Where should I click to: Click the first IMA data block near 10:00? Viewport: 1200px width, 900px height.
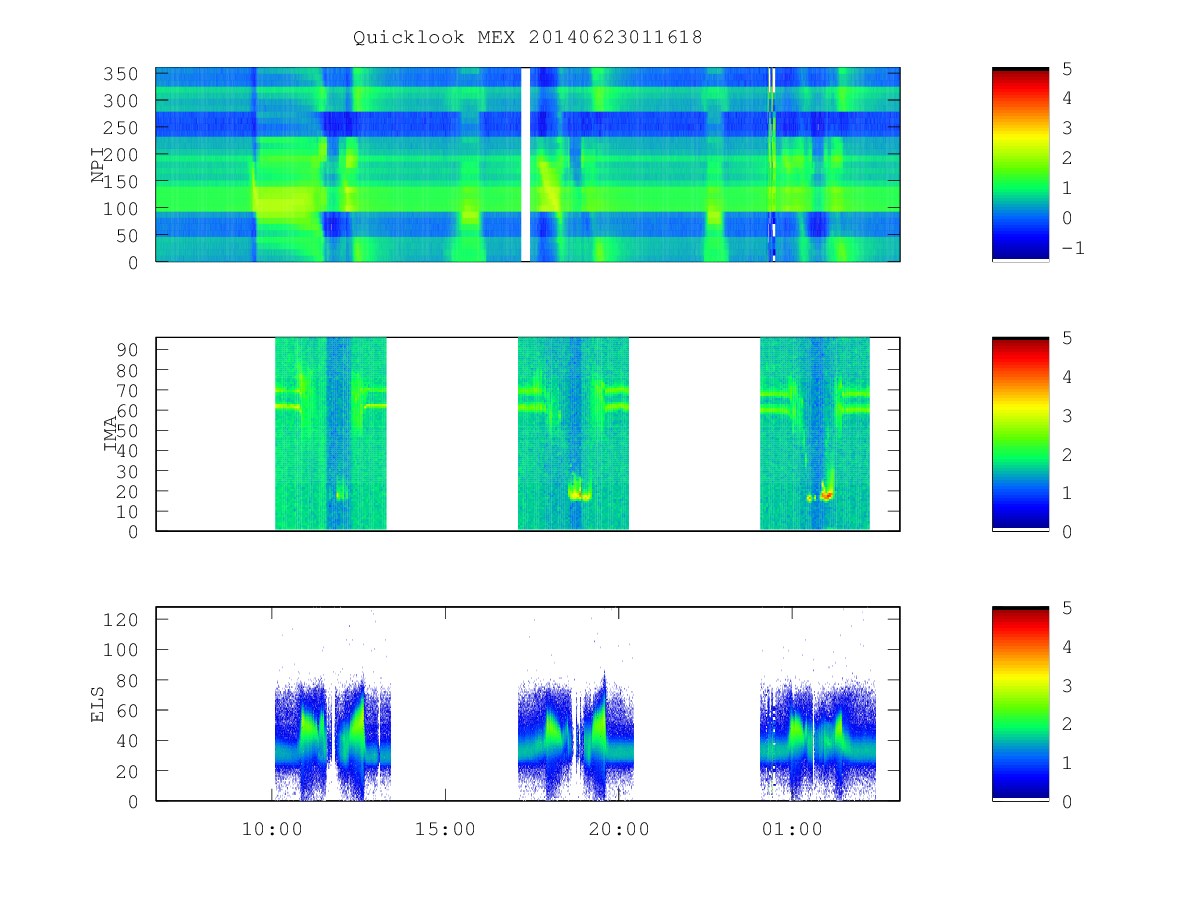[331, 434]
